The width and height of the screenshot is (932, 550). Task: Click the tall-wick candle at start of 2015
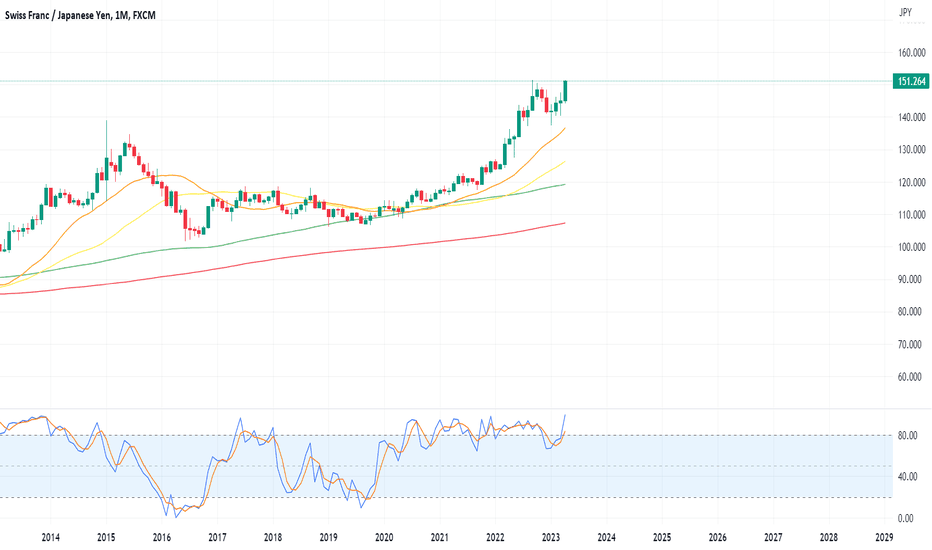(106, 159)
